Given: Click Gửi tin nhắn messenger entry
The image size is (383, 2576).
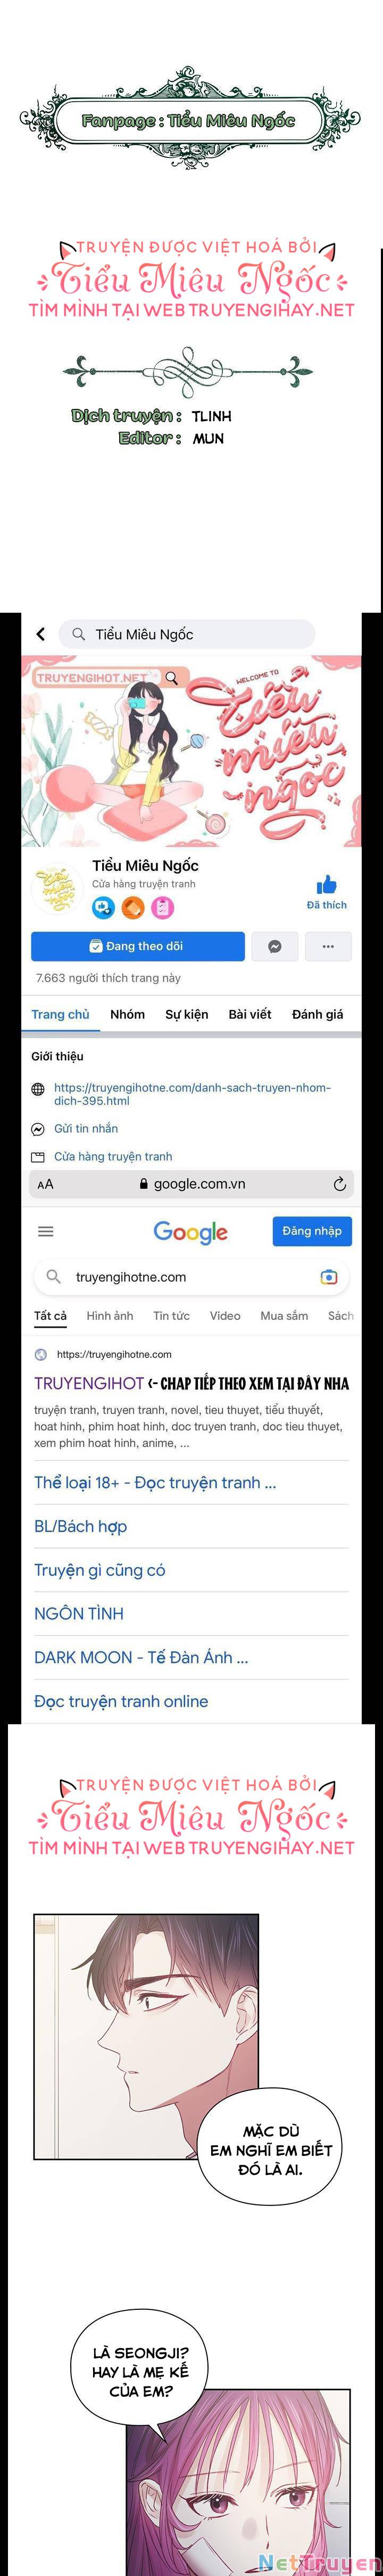Looking at the screenshot, I should tap(86, 1128).
